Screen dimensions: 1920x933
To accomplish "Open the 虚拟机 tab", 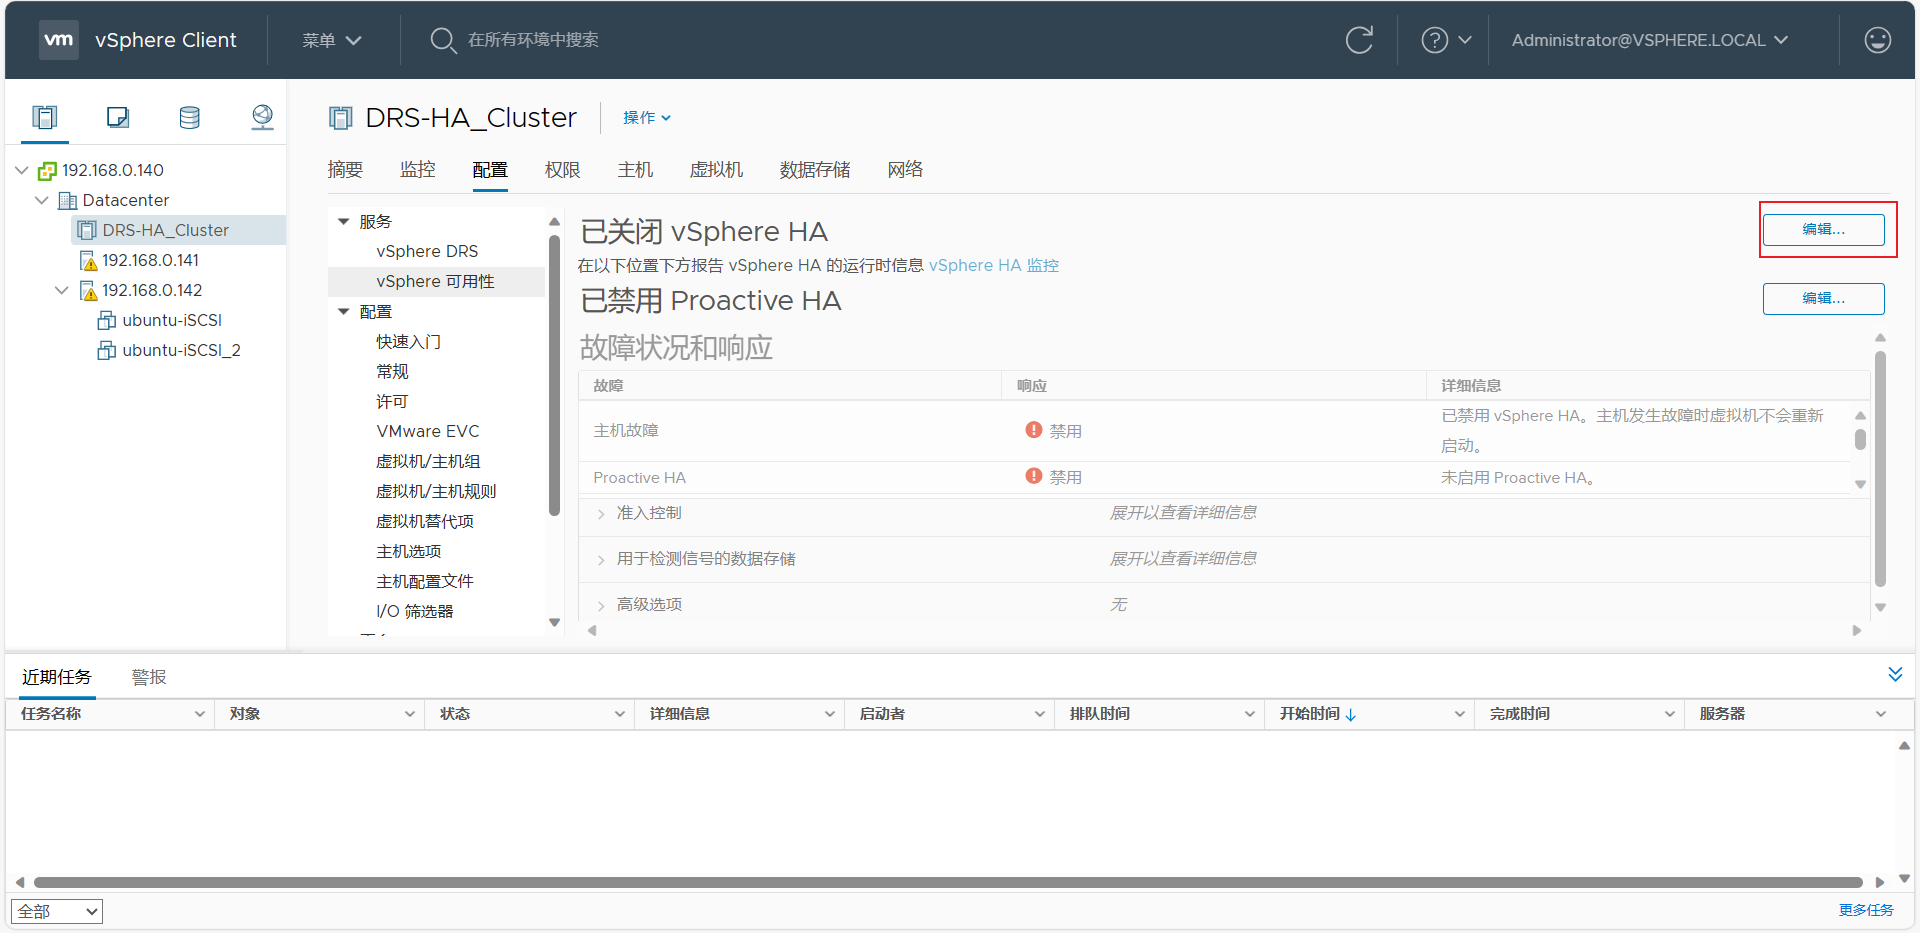I will click(x=716, y=170).
